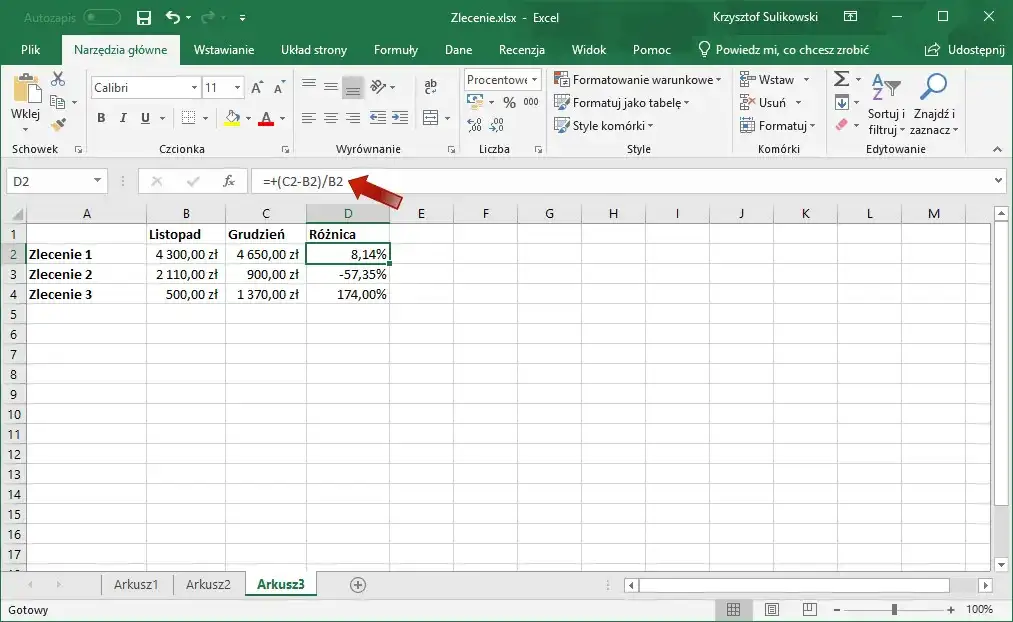Switch to Page Layout view icon
This screenshot has height=622, width=1013.
coord(771,609)
